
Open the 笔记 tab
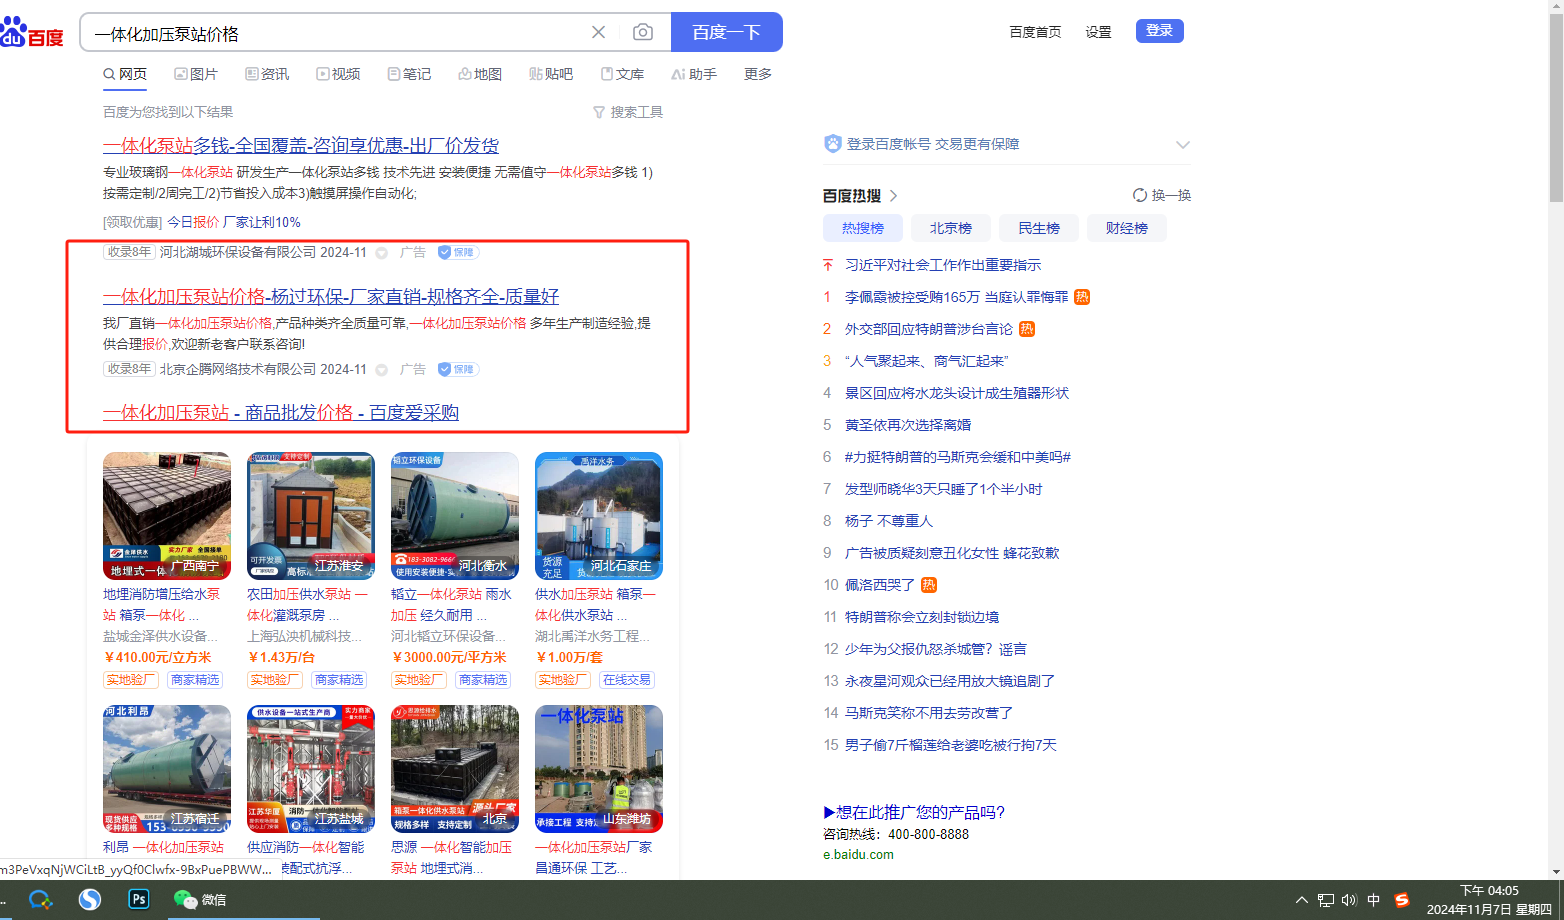point(409,74)
